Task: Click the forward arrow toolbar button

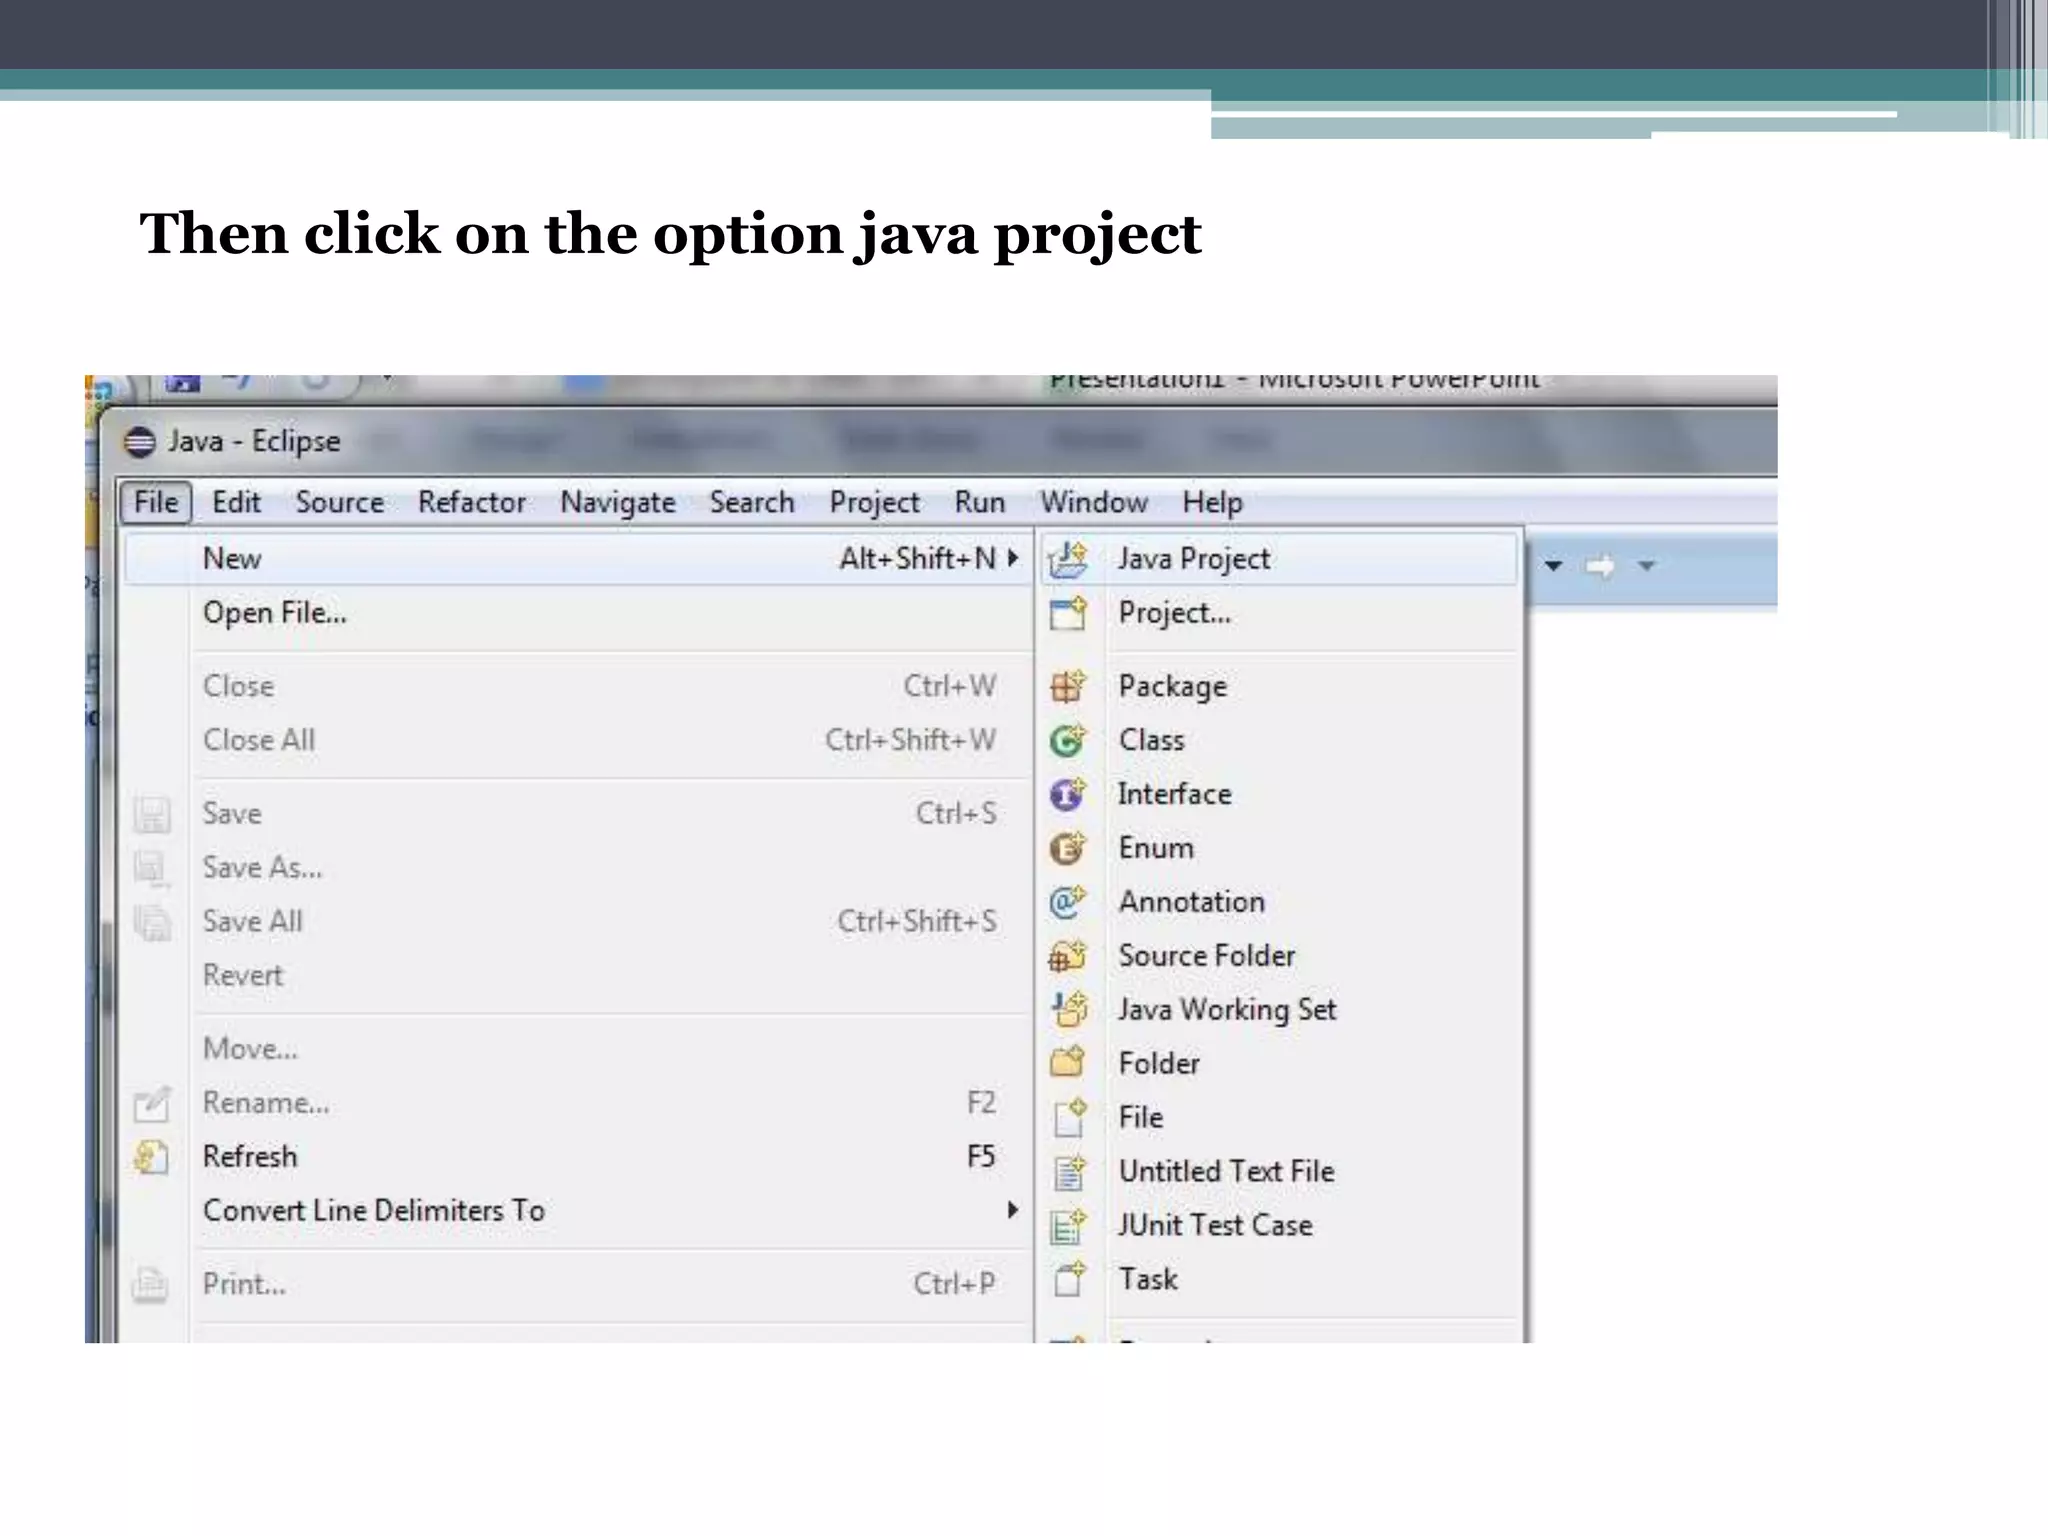Action: pyautogui.click(x=1600, y=566)
